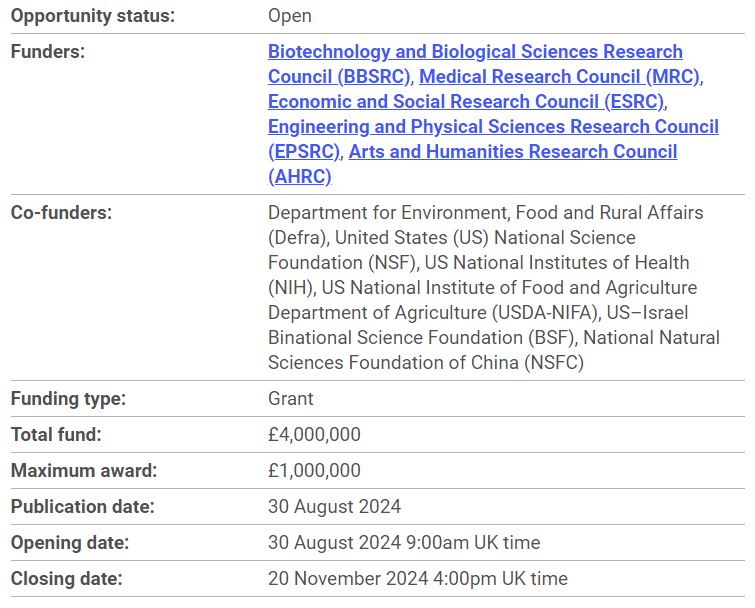The height and width of the screenshot is (608, 755).
Task: Select the £1,000,000 maximum award value
Action: (314, 471)
